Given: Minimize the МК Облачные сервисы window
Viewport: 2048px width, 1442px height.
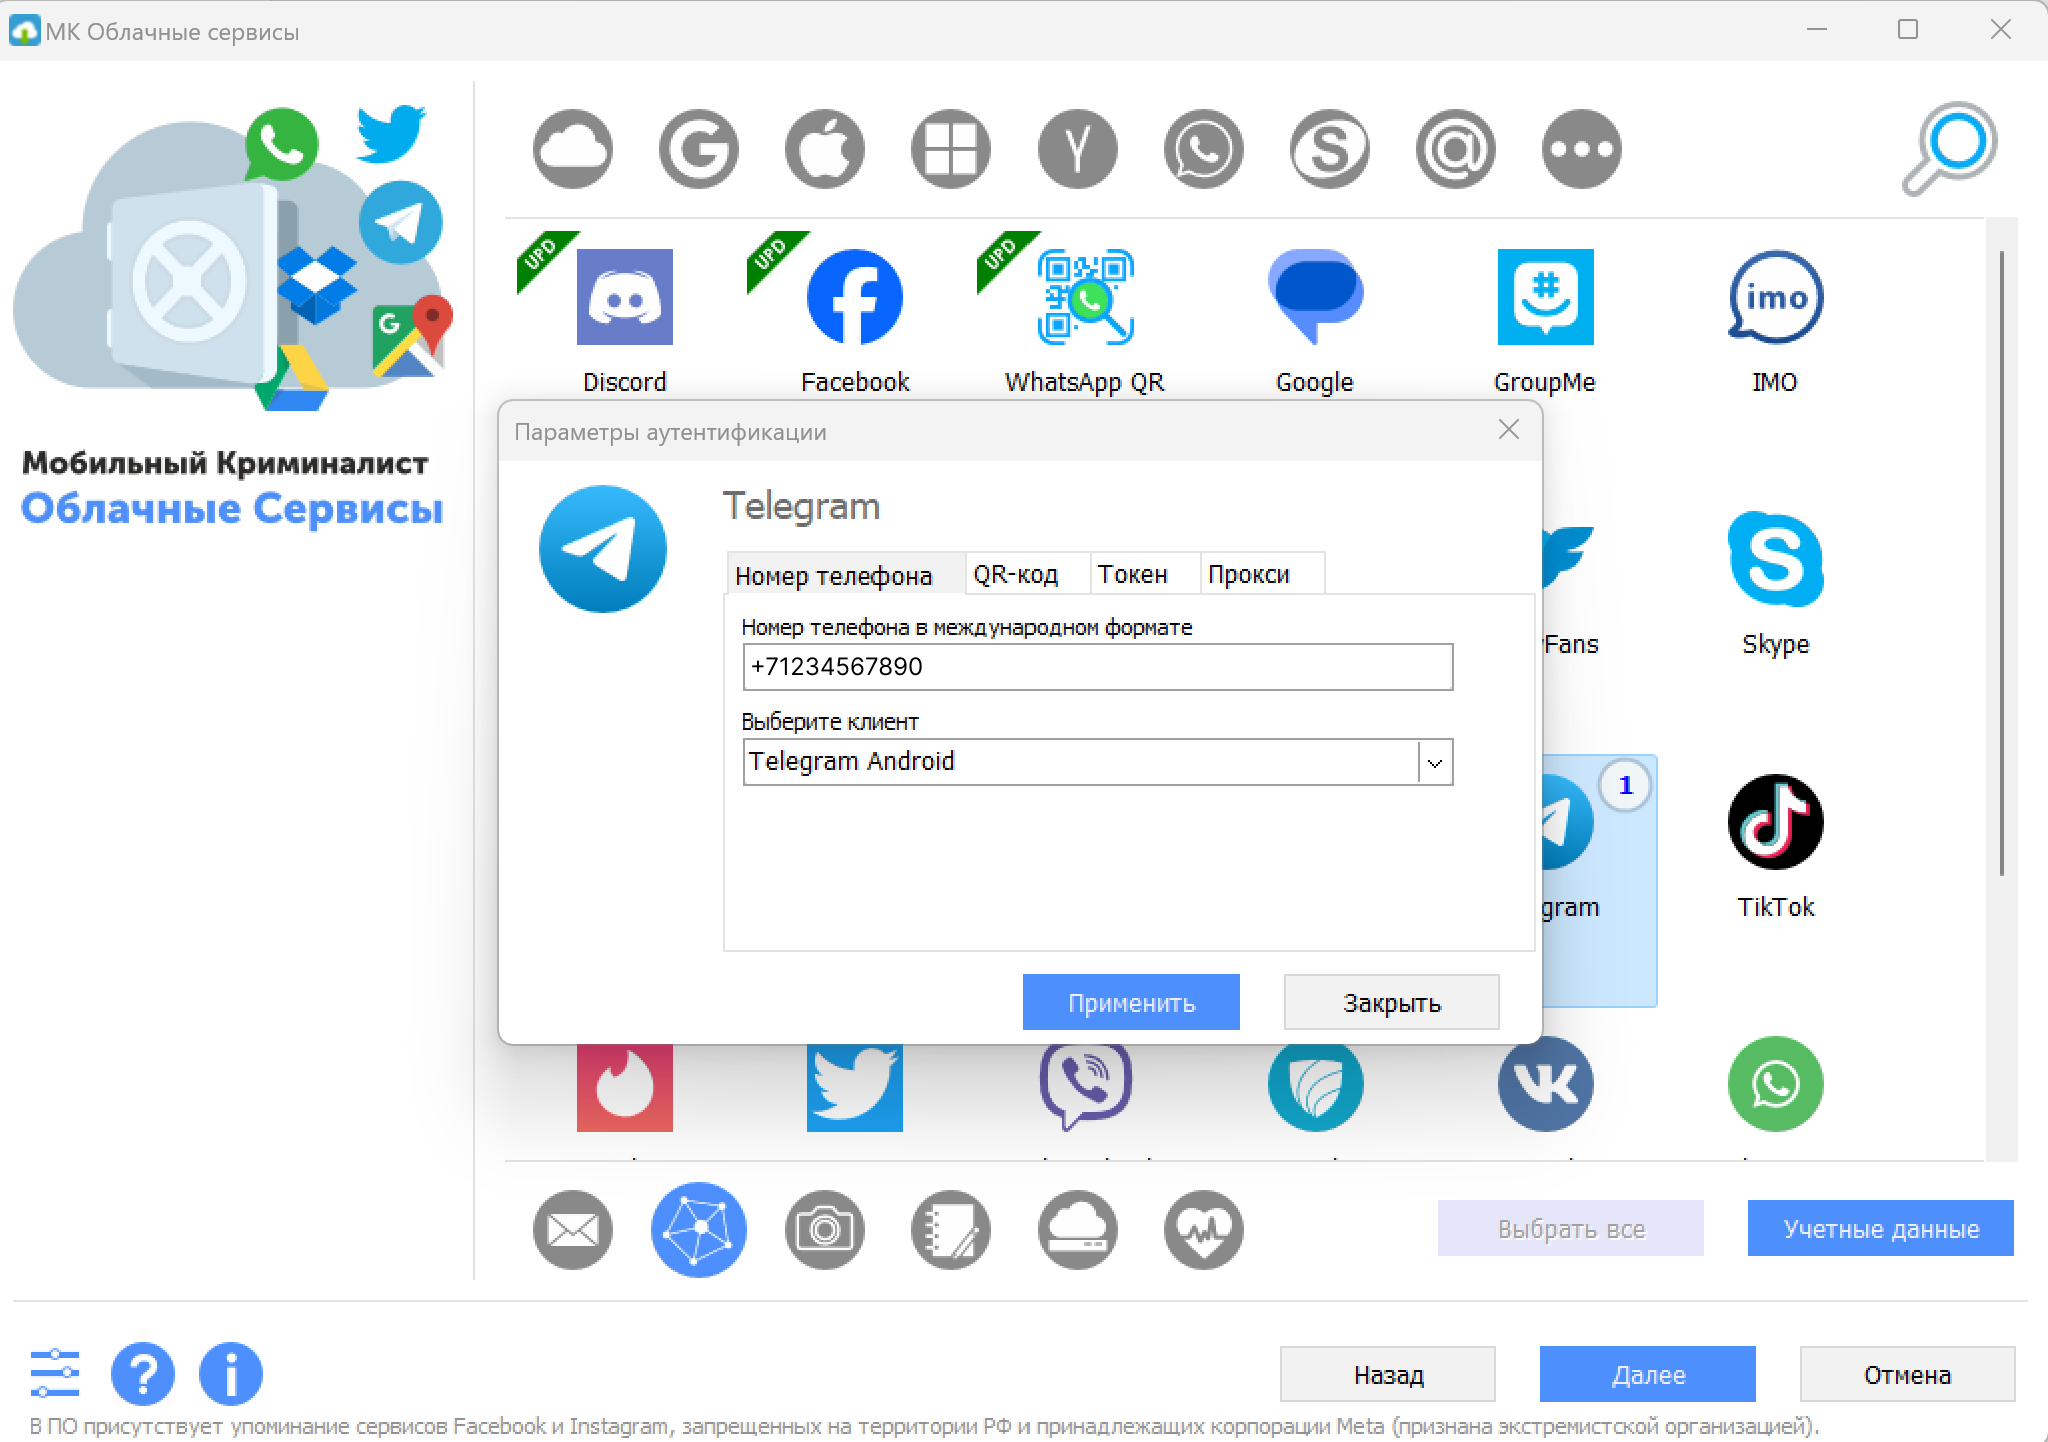Looking at the screenshot, I should (1817, 30).
